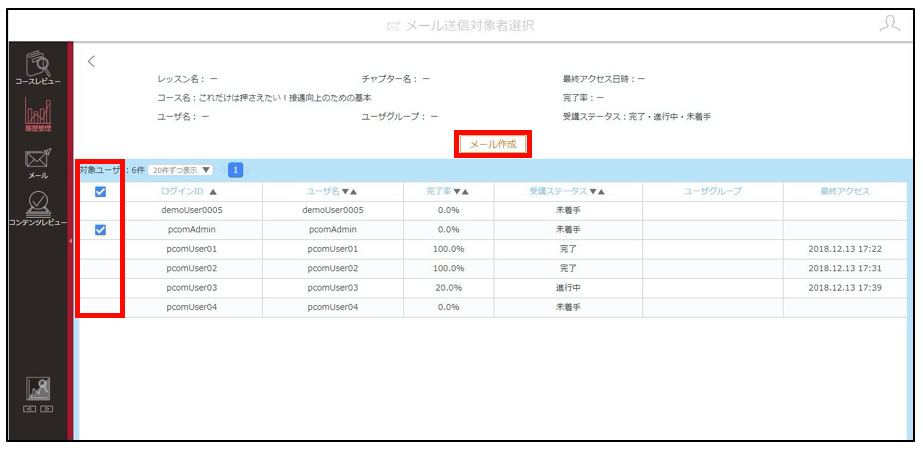The image size is (923, 452).
Task: Uncheck the pcomAdmin row checkbox
Action: [100, 230]
